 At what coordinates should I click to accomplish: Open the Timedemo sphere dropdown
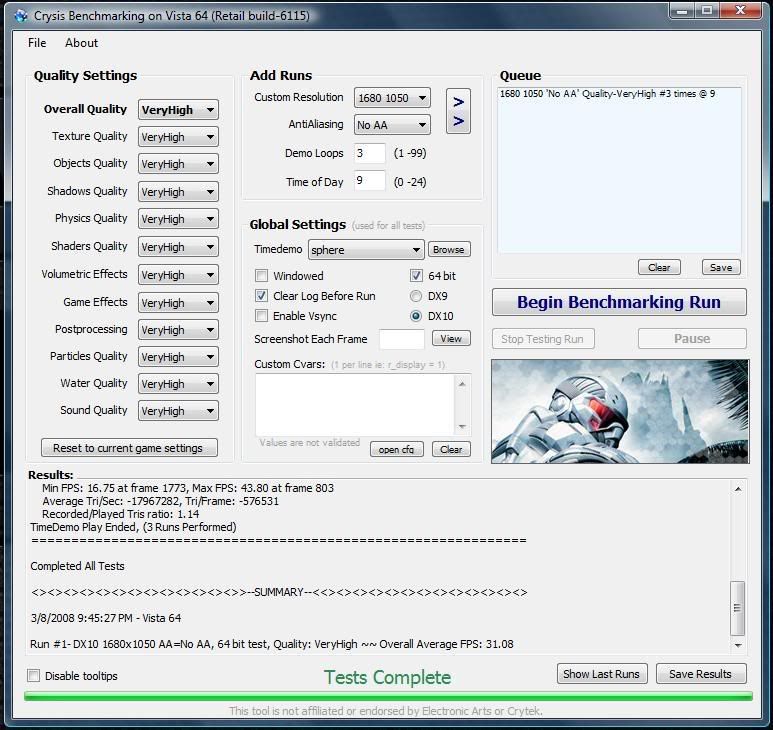pyautogui.click(x=366, y=249)
